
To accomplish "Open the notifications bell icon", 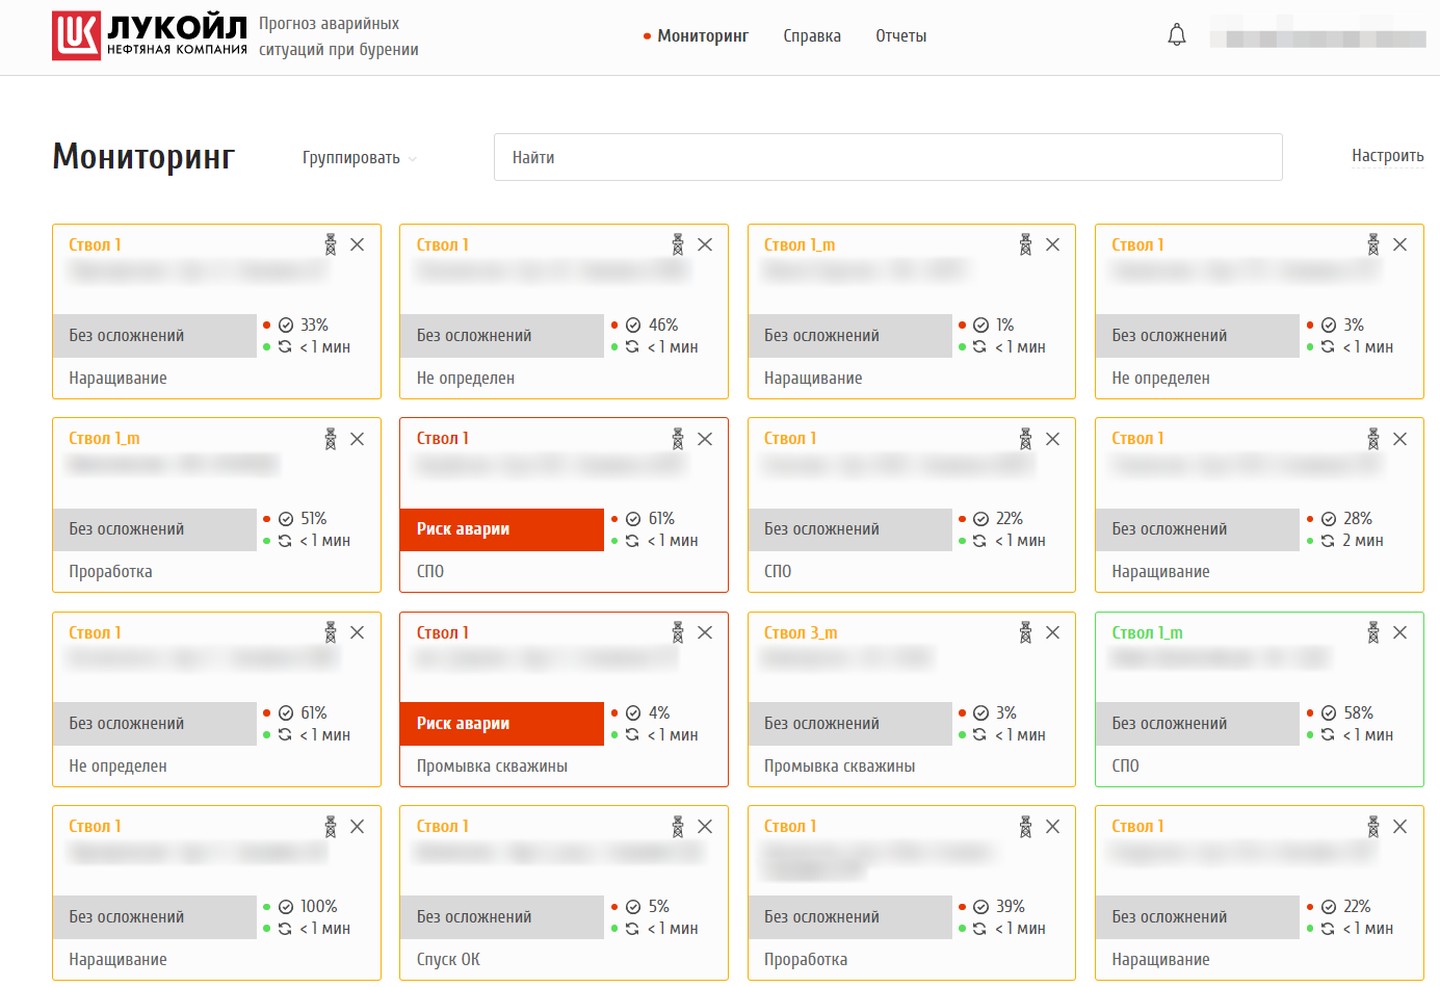I will (1177, 35).
